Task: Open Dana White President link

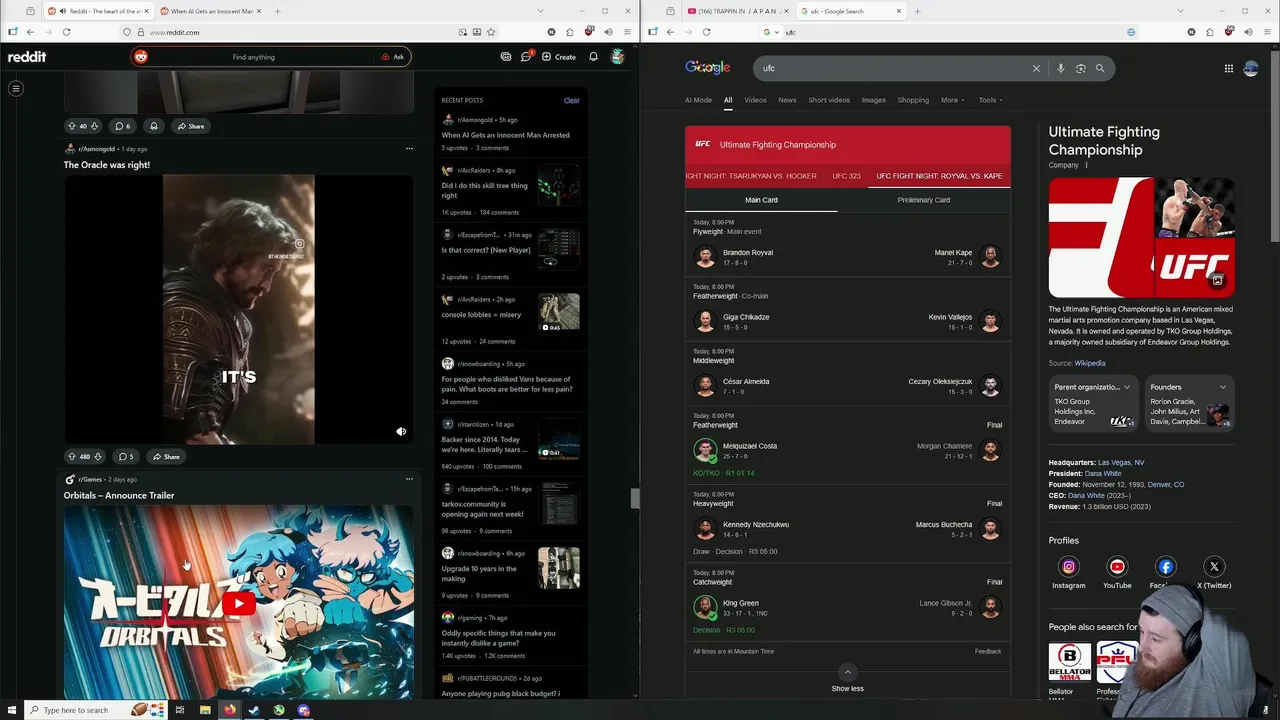Action: click(1102, 473)
